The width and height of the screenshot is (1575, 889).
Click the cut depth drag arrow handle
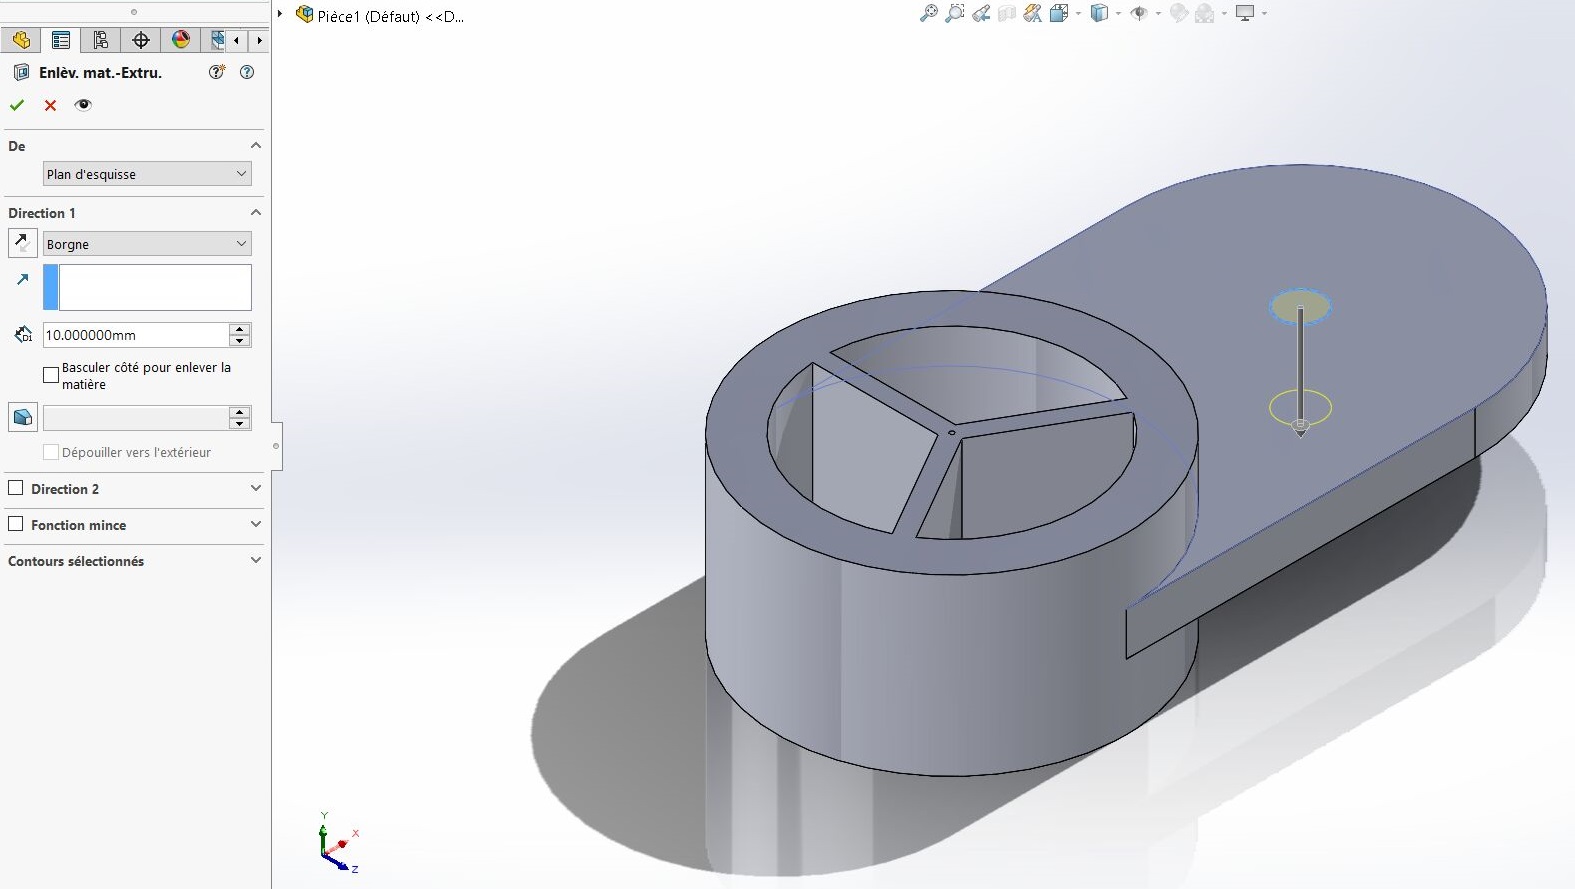point(1300,428)
